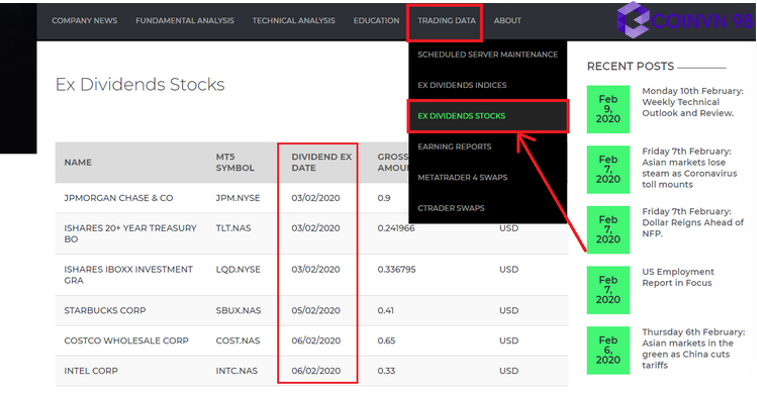
Task: Click ISHARES 20+ YEAR TREASURY BO cell
Action: tap(130, 233)
